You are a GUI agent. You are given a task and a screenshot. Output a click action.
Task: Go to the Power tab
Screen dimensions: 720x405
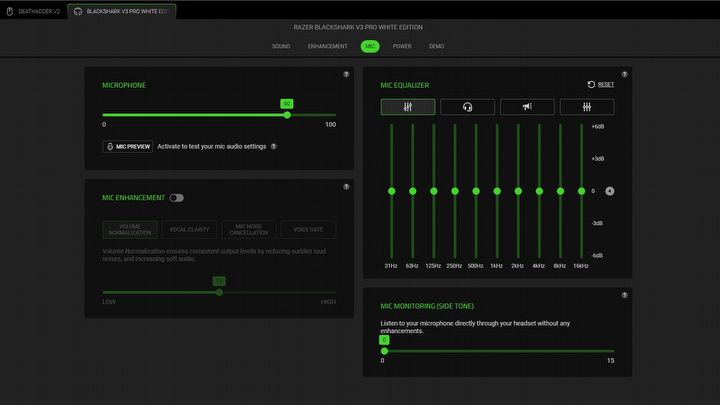click(x=402, y=46)
